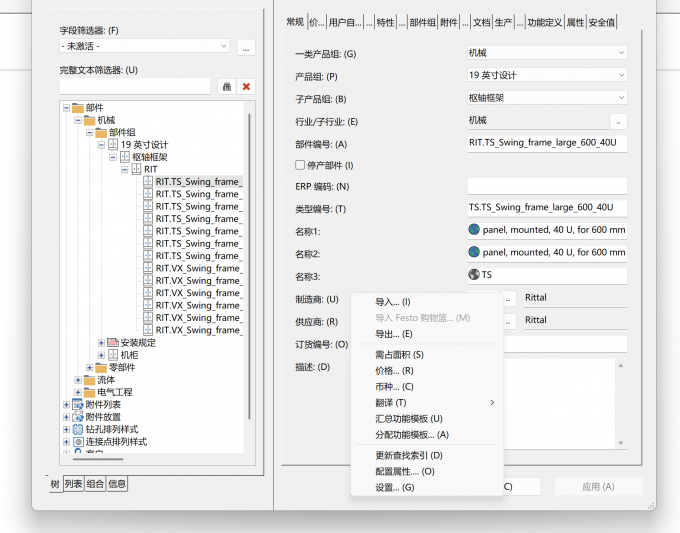Select the first RIT.TS_Swing_frame part entry
Image resolution: width=680 pixels, height=533 pixels.
click(x=199, y=182)
